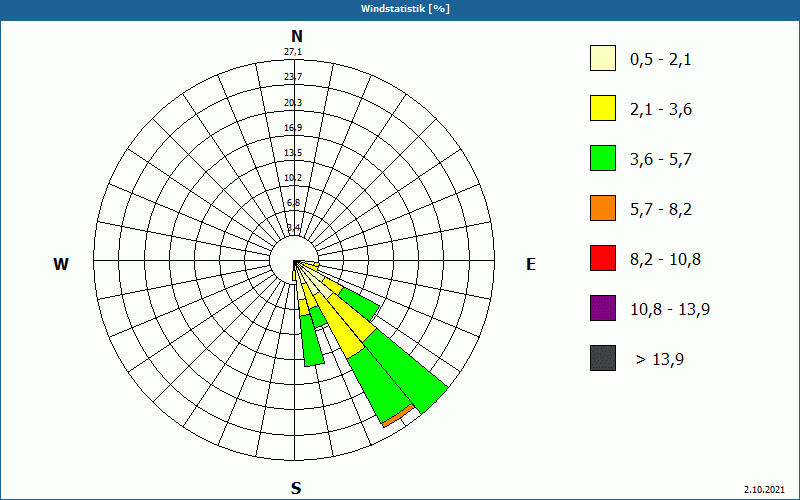Click the N compass label
This screenshot has width=800, height=500.
point(296,36)
